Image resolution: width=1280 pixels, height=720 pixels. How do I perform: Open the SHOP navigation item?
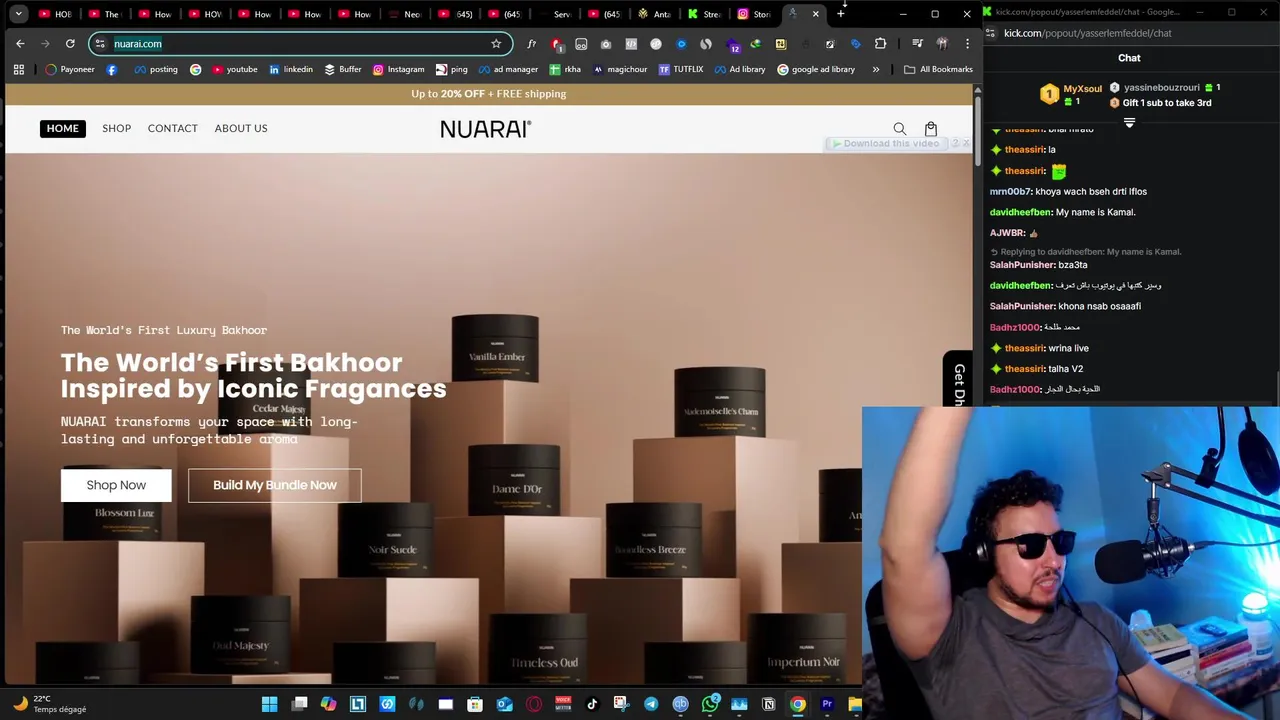coord(116,128)
